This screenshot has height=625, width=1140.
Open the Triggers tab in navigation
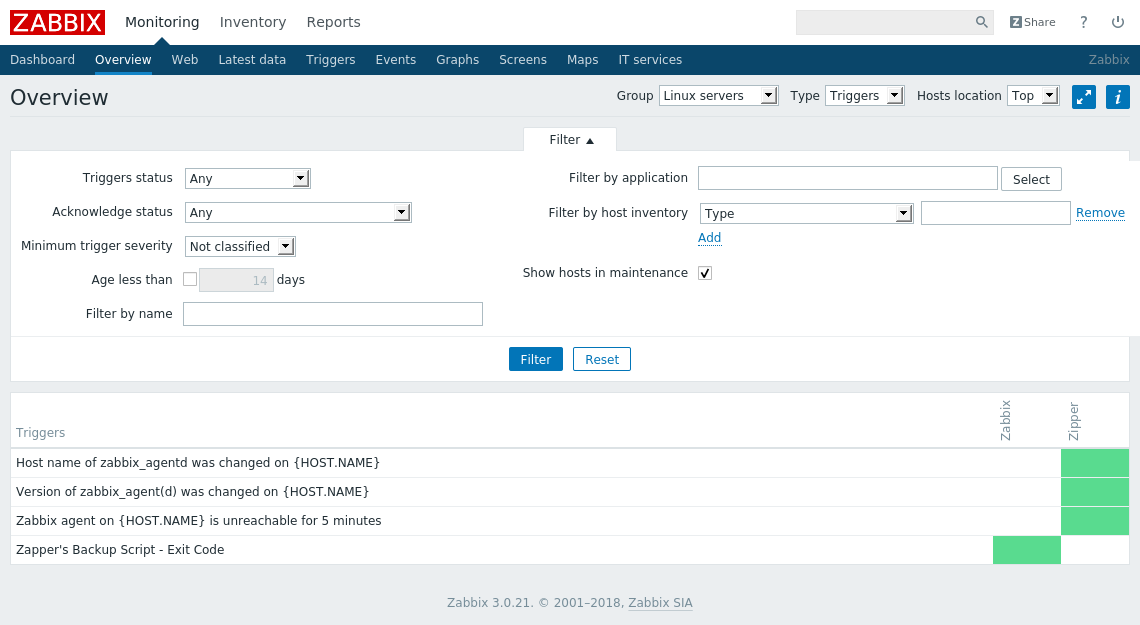331,60
